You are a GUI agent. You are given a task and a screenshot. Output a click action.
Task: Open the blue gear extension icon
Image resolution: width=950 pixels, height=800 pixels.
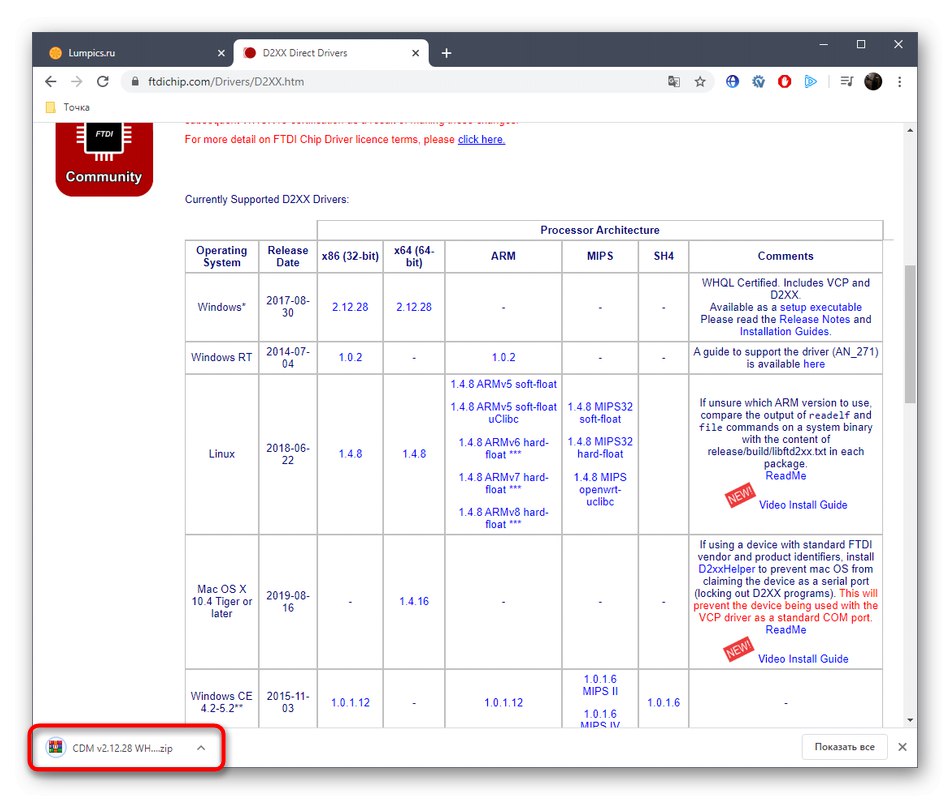[759, 82]
